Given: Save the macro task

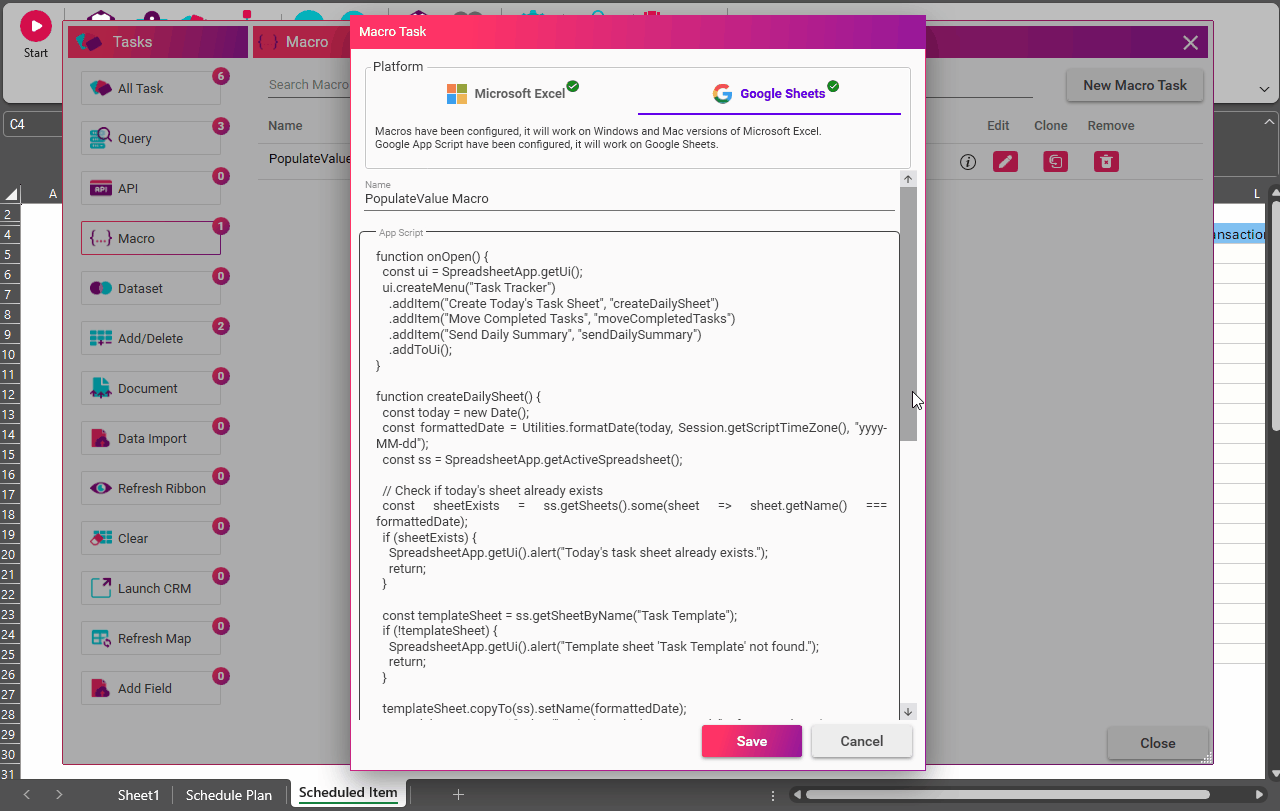Looking at the screenshot, I should 751,741.
